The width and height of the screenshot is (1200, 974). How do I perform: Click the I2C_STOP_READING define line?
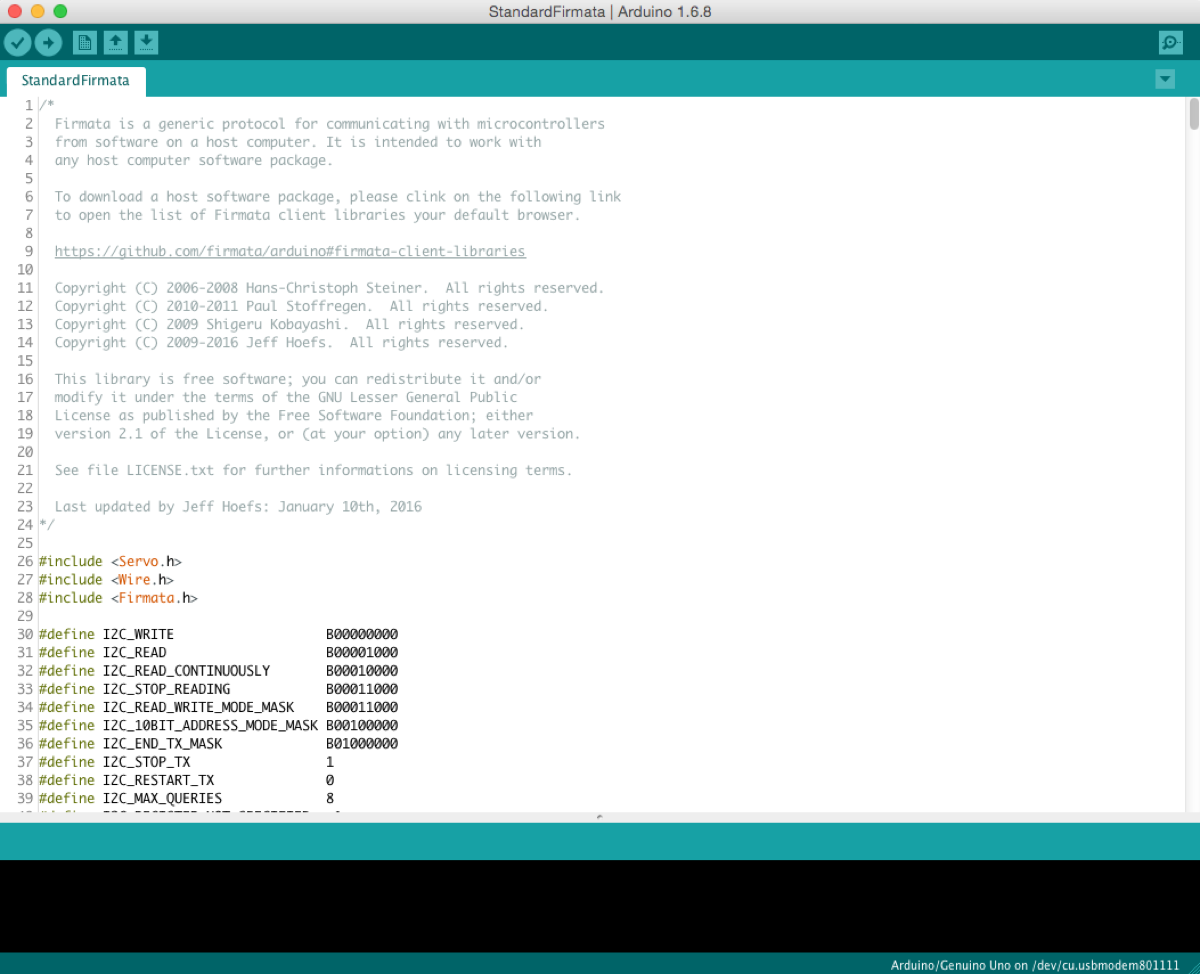click(218, 689)
